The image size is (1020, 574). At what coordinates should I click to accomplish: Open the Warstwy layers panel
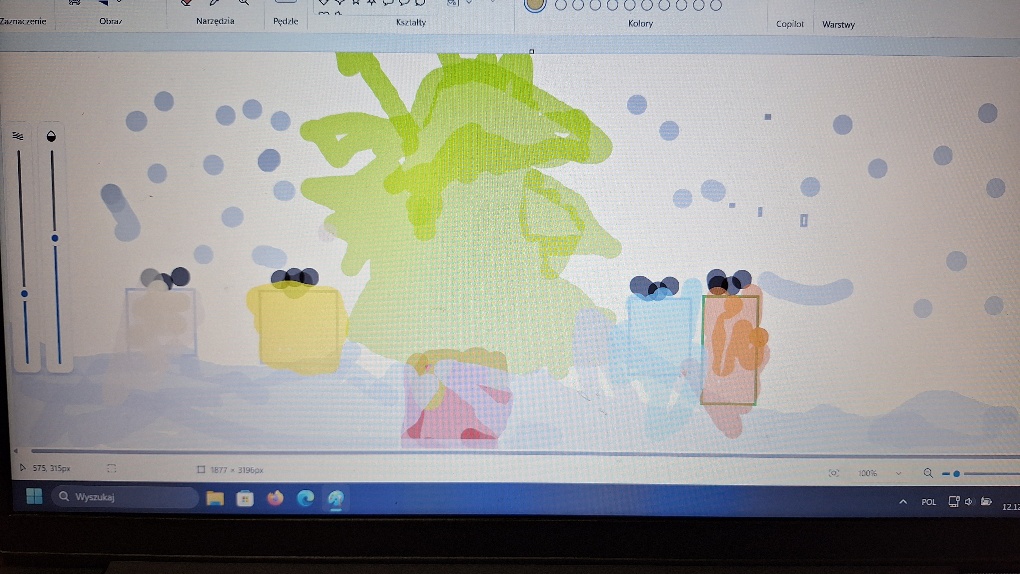click(838, 24)
